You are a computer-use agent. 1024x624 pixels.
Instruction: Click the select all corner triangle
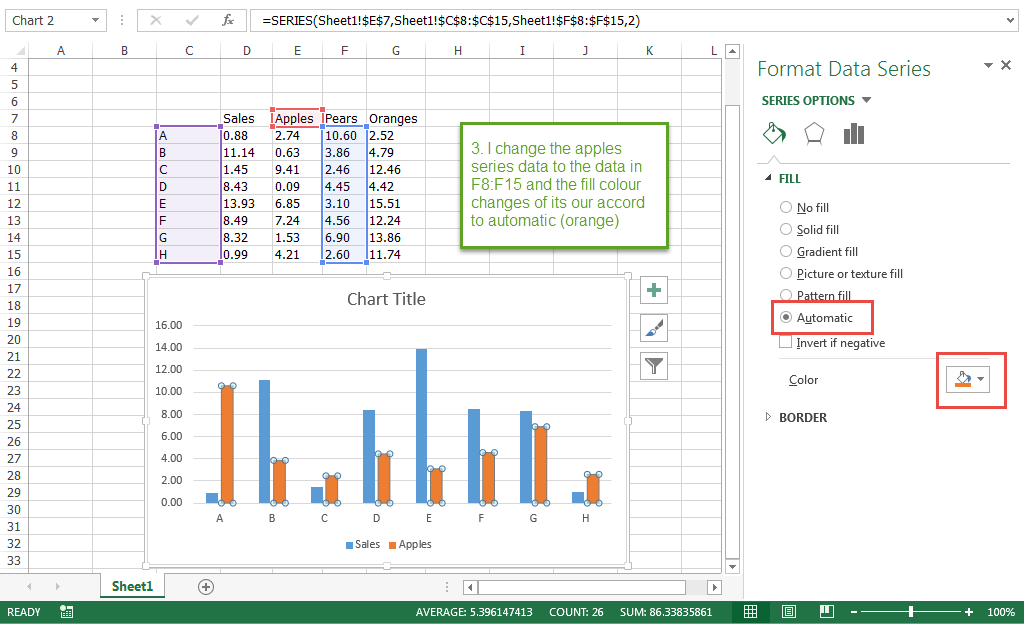pos(21,51)
